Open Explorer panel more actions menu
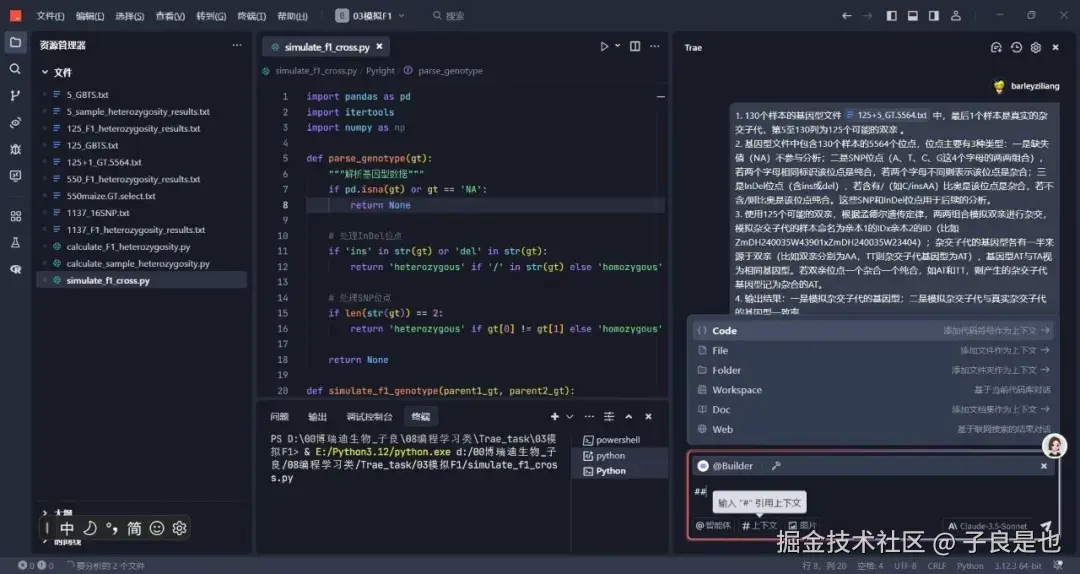This screenshot has width=1080, height=574. click(x=237, y=45)
